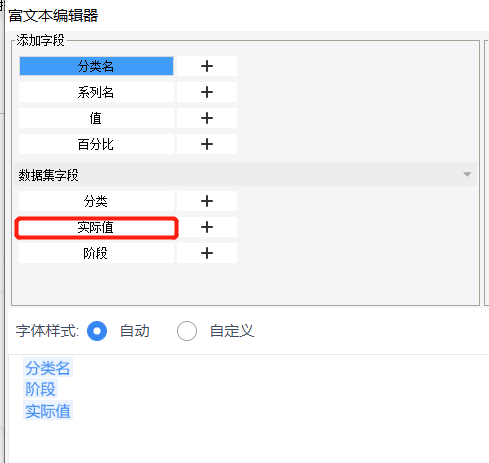Add 值 field using its plus icon
489x463 pixels.
[x=207, y=118]
